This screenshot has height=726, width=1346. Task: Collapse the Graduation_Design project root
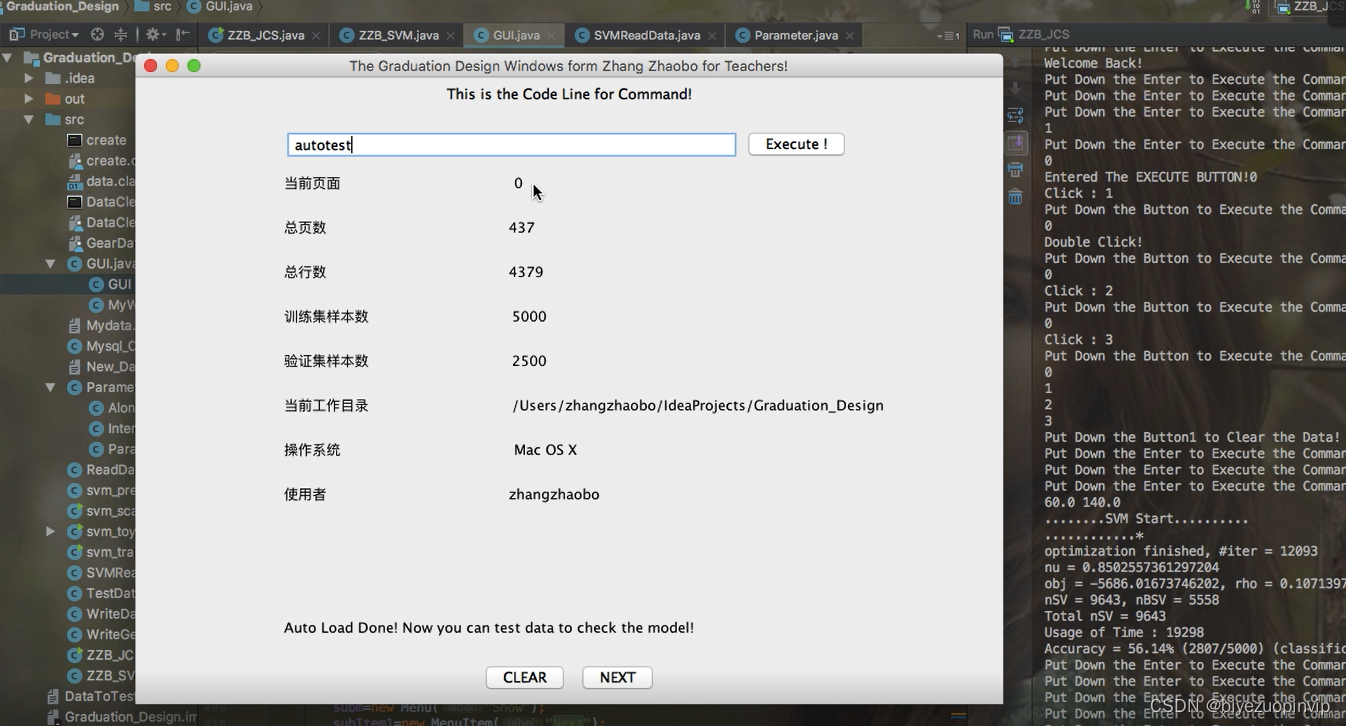click(x=8, y=58)
